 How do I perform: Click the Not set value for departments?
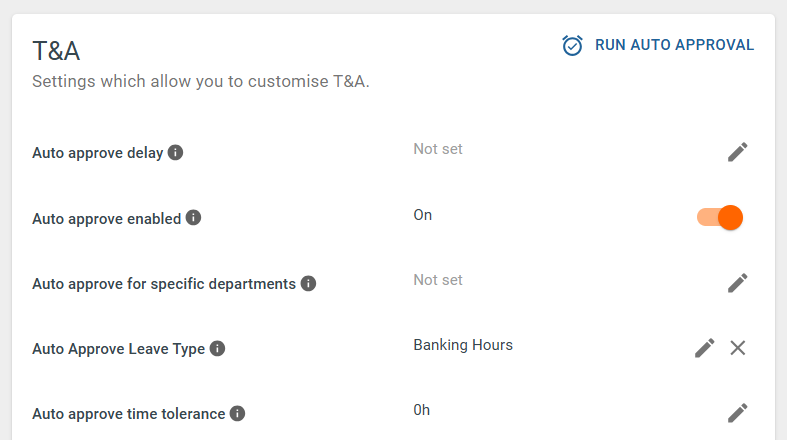tap(438, 280)
